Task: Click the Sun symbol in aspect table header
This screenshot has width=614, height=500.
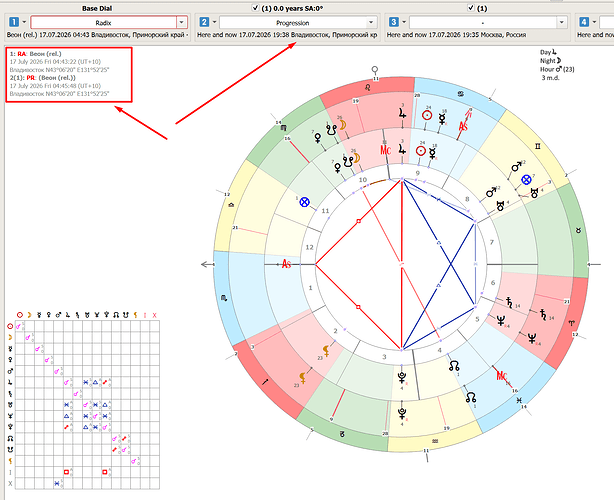Action: [x=20, y=315]
